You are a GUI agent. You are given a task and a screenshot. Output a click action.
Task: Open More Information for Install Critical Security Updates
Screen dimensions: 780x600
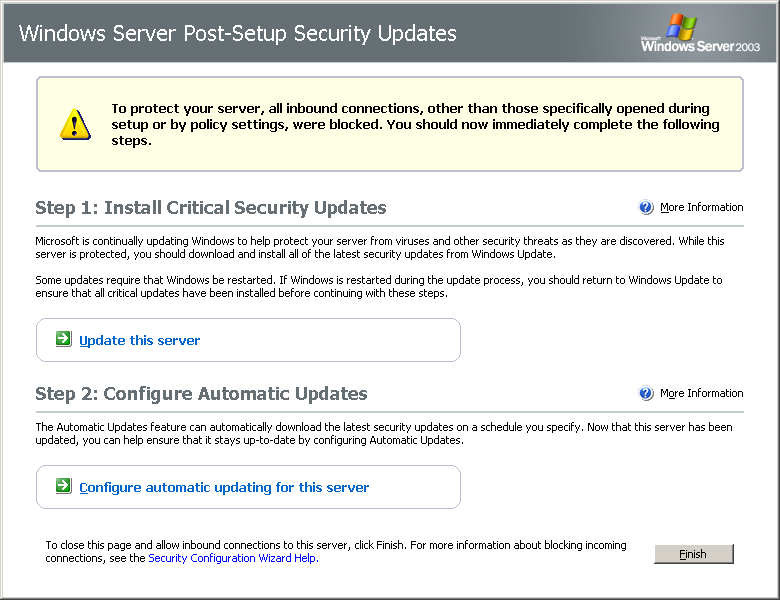pyautogui.click(x=701, y=207)
